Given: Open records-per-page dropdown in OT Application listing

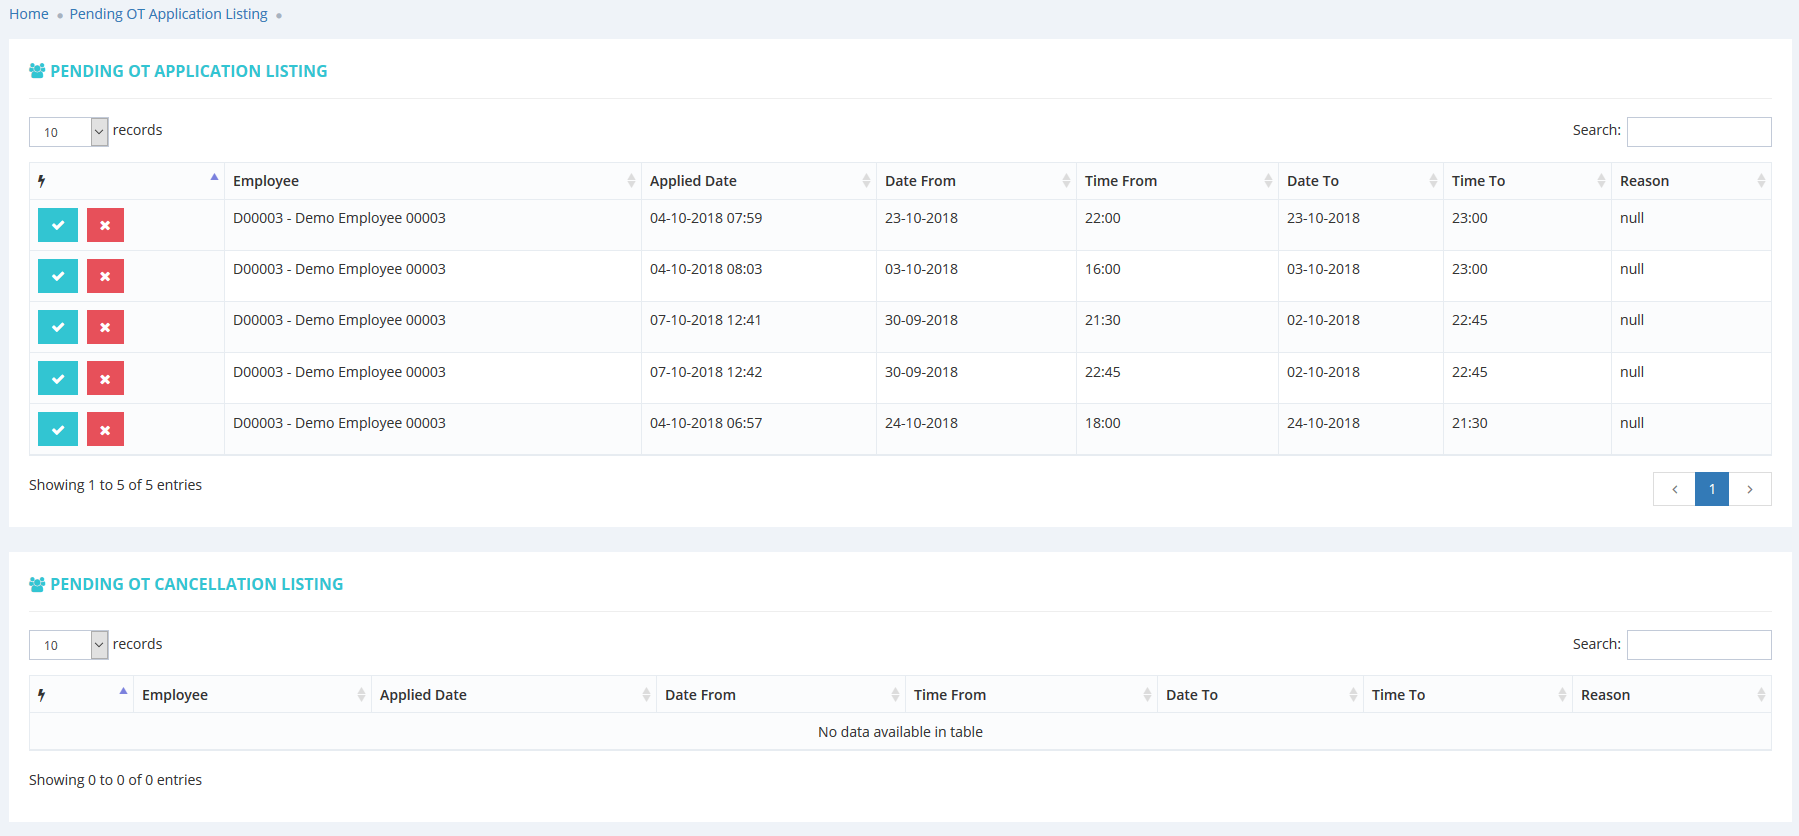Looking at the screenshot, I should point(68,132).
